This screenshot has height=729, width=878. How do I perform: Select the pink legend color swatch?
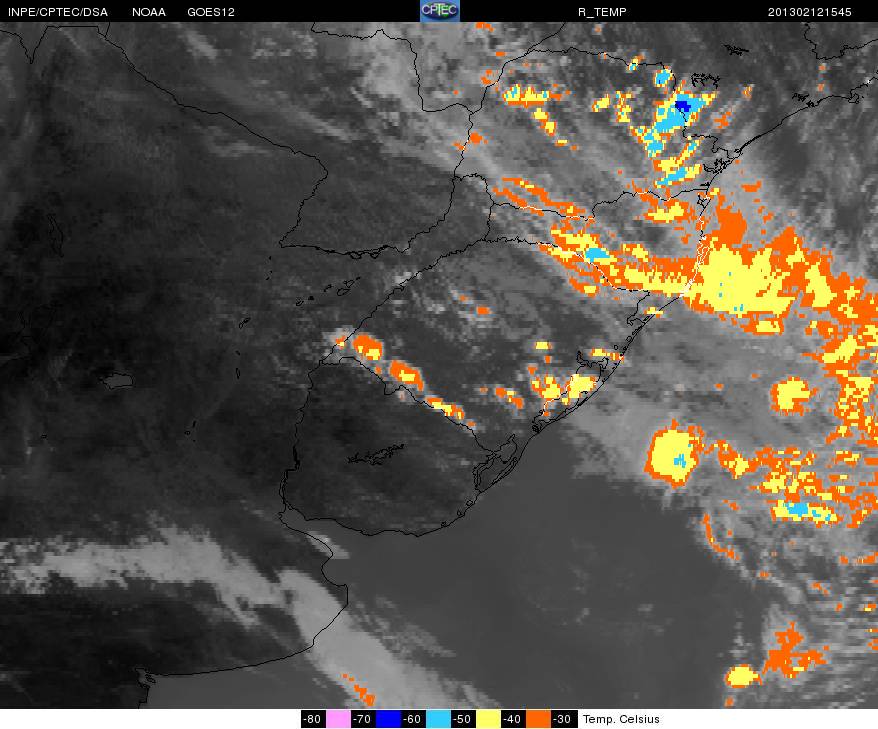338,719
